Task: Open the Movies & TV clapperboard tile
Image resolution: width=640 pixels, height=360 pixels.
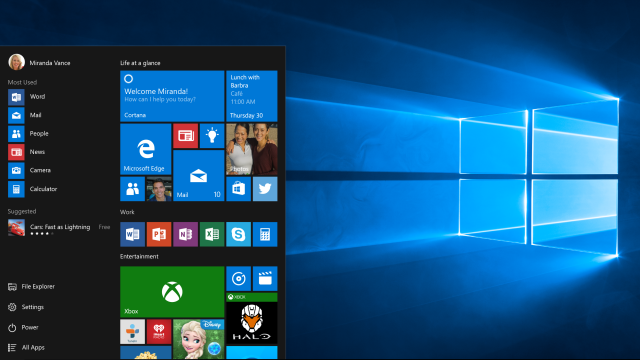Action: pos(265,279)
